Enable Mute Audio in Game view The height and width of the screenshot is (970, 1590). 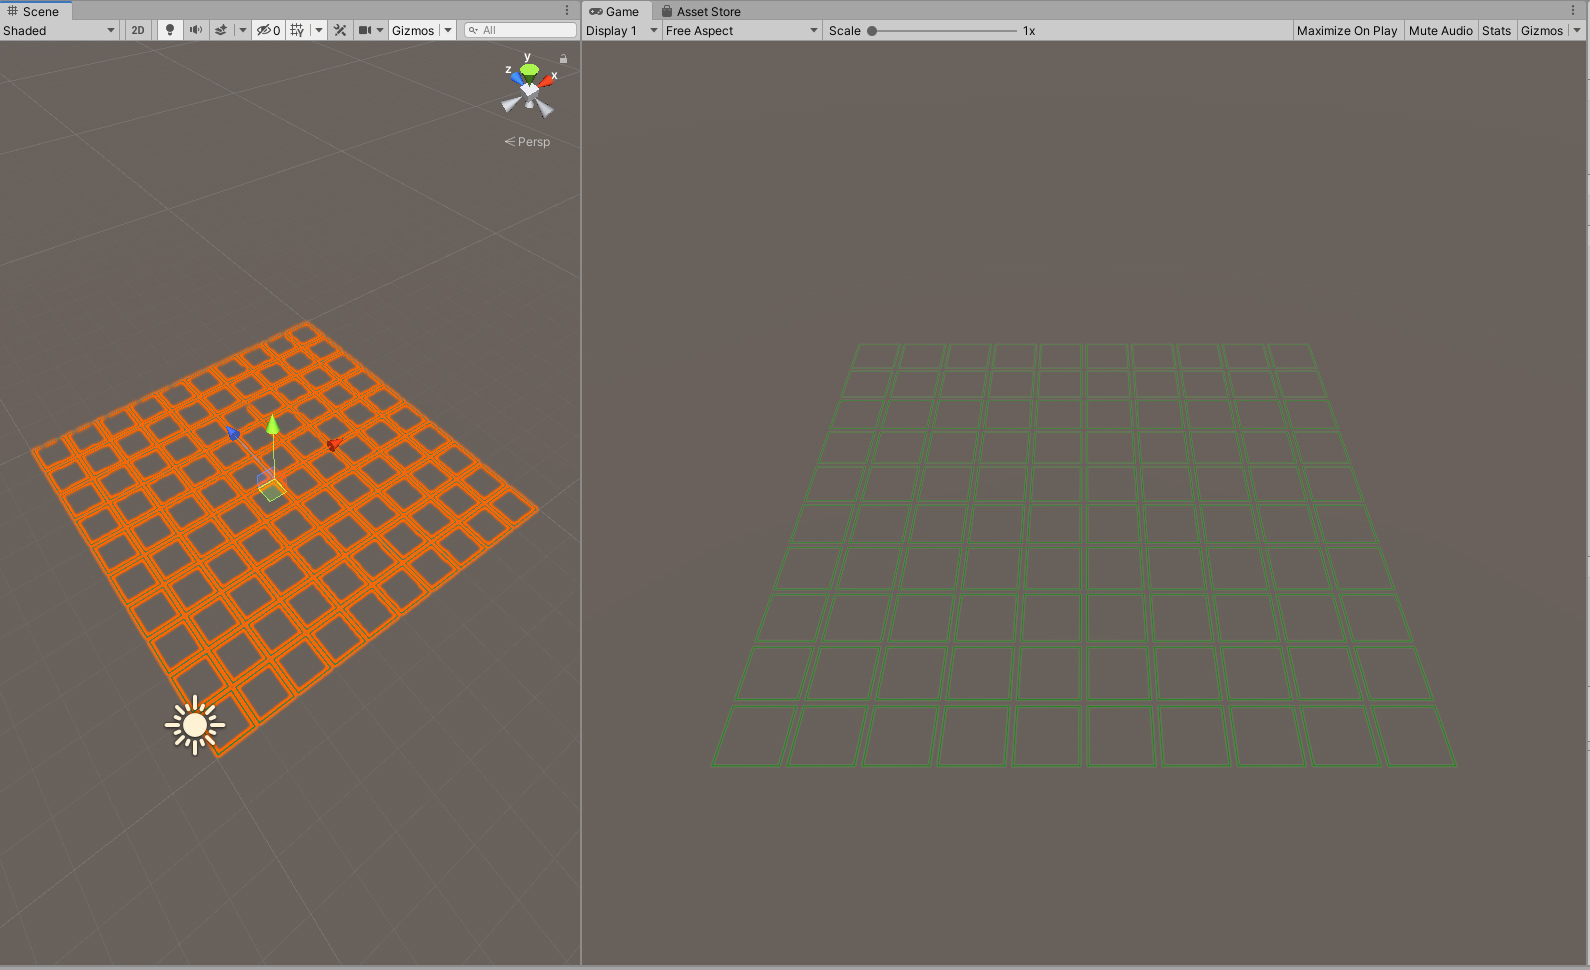[1440, 30]
